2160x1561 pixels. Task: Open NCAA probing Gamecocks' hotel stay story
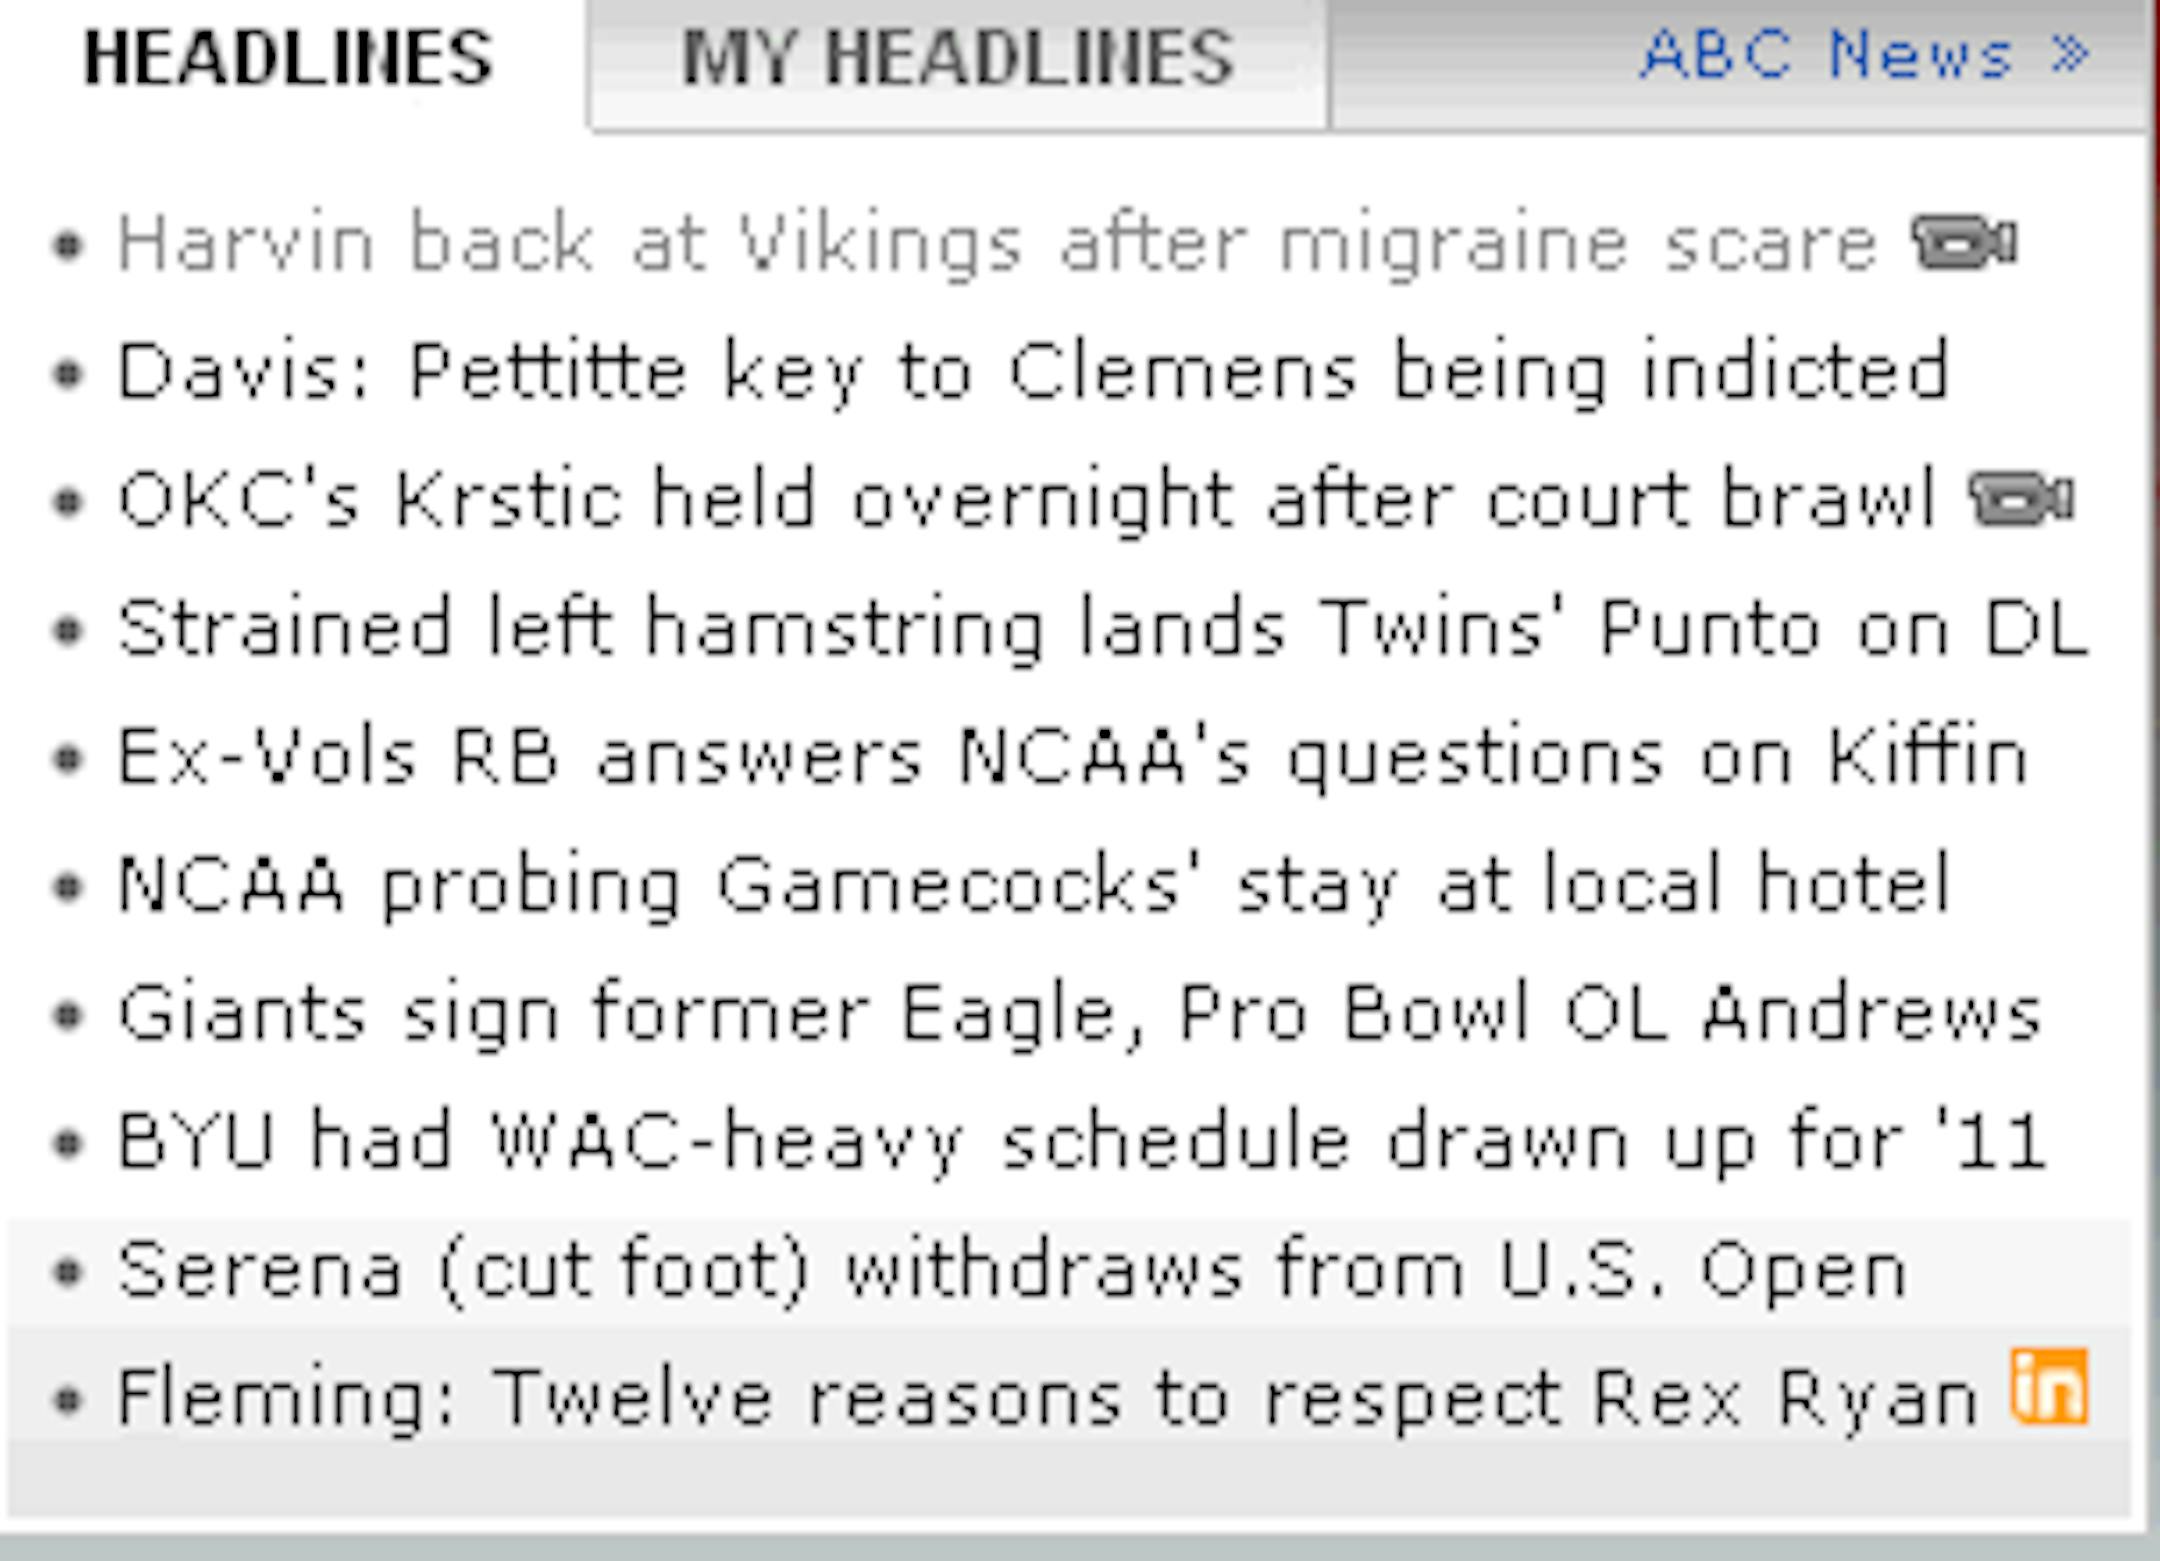pos(1034,886)
